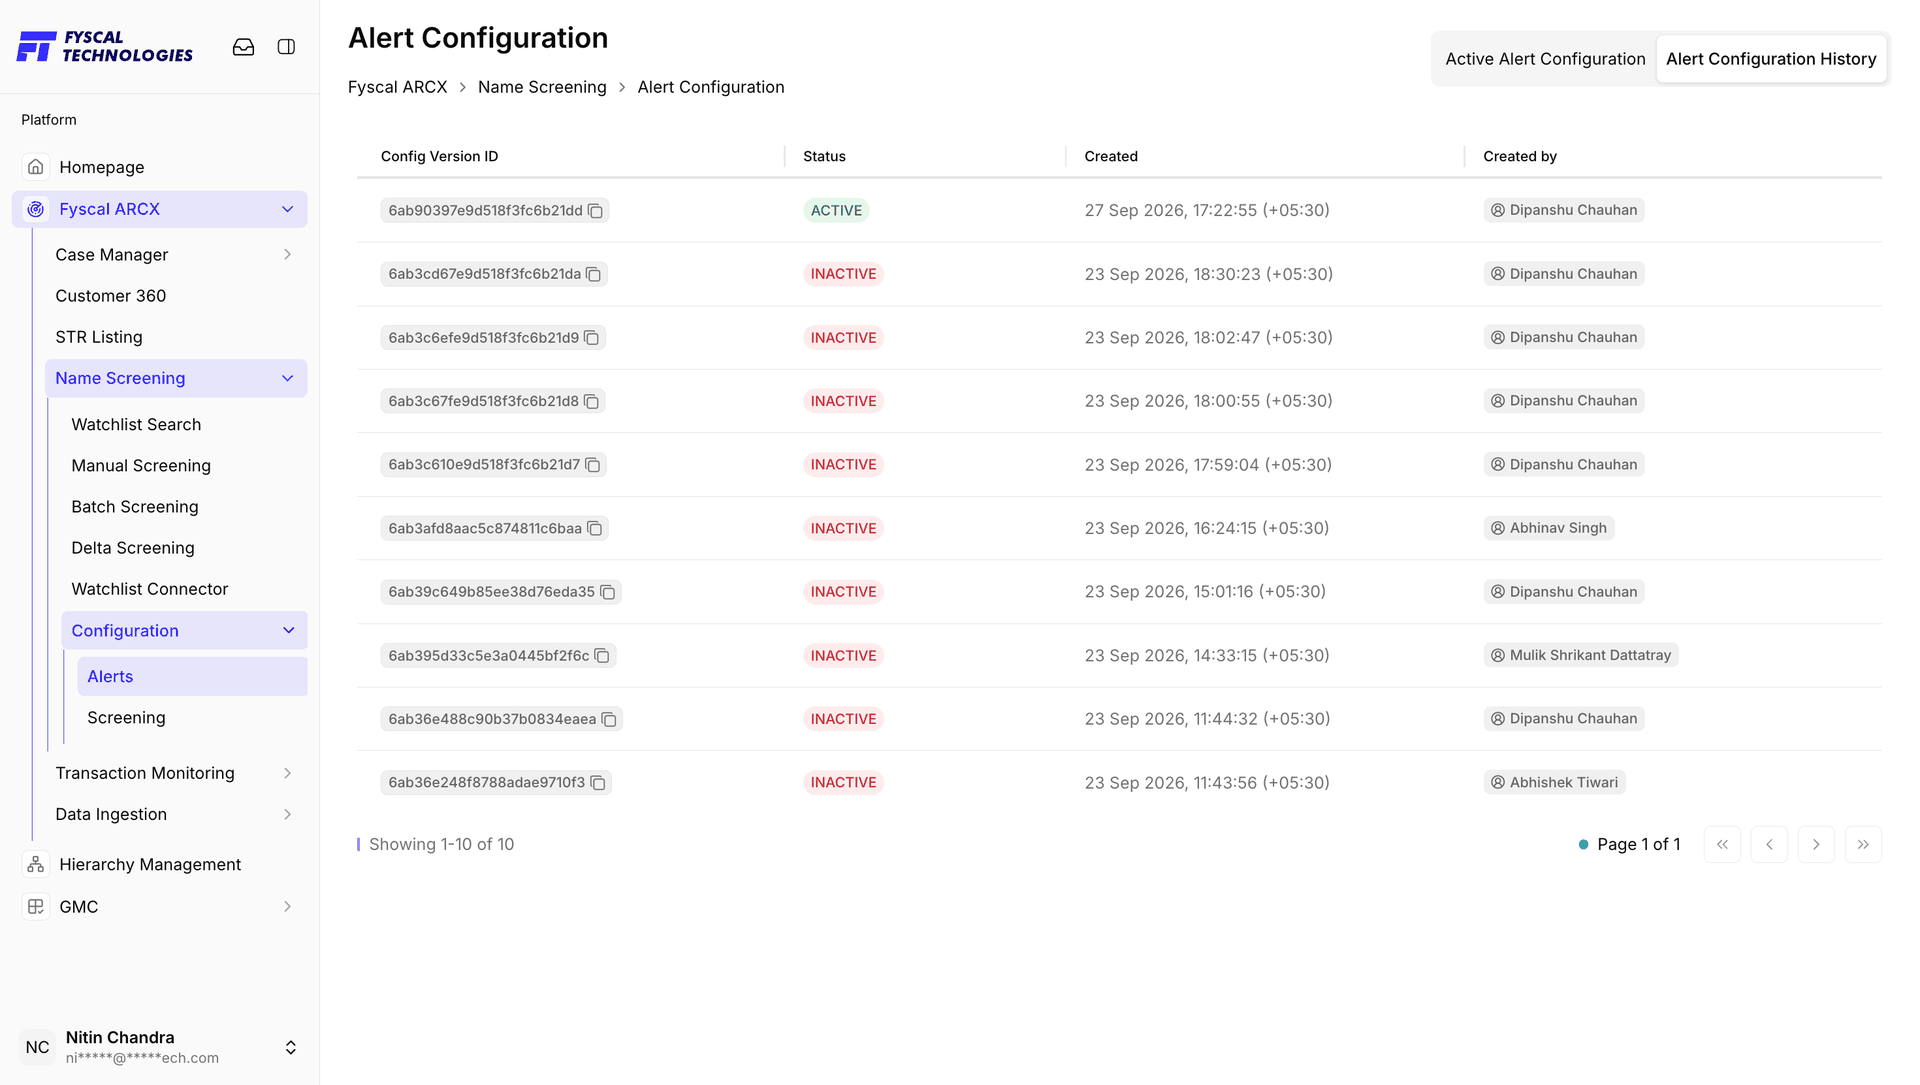Click the Hierarchy Management icon
The height and width of the screenshot is (1085, 1920).
(x=36, y=864)
